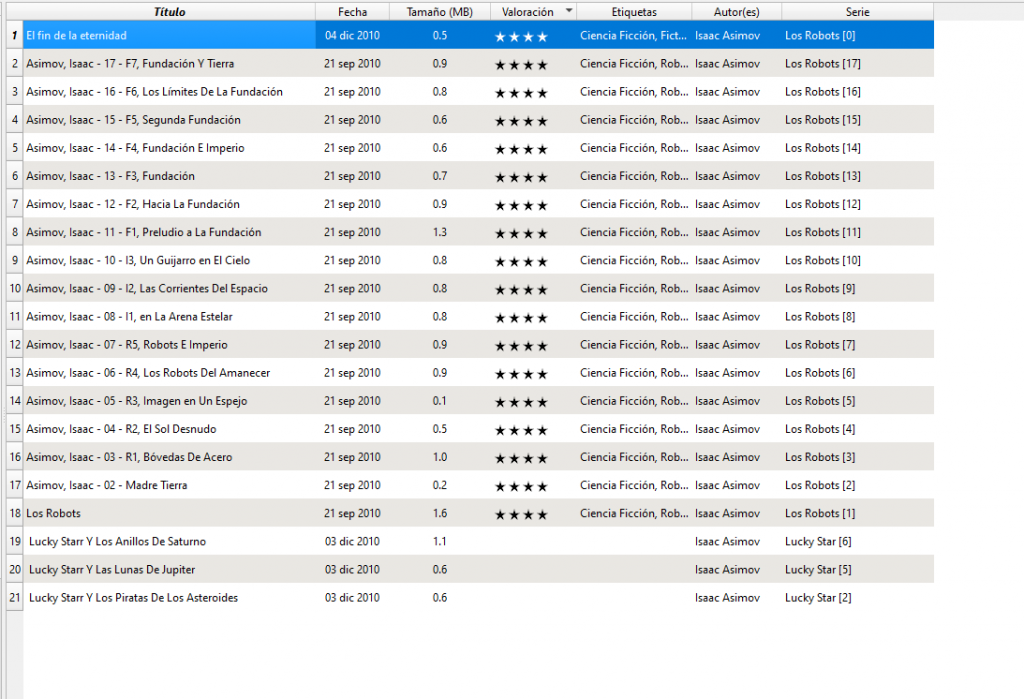Sort by the Autor(es) column header
Image resolution: width=1024 pixels, height=699 pixels.
click(x=737, y=12)
